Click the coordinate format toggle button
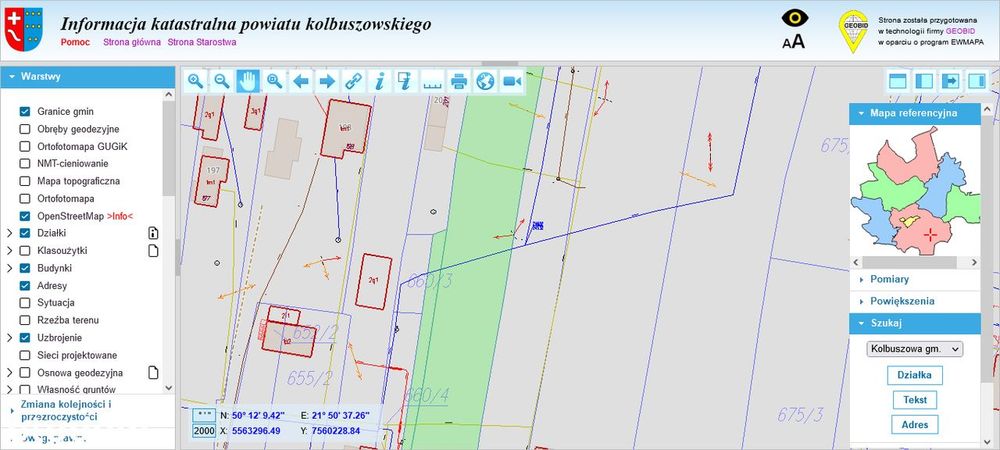Viewport: 1000px width, 450px height. (204, 415)
